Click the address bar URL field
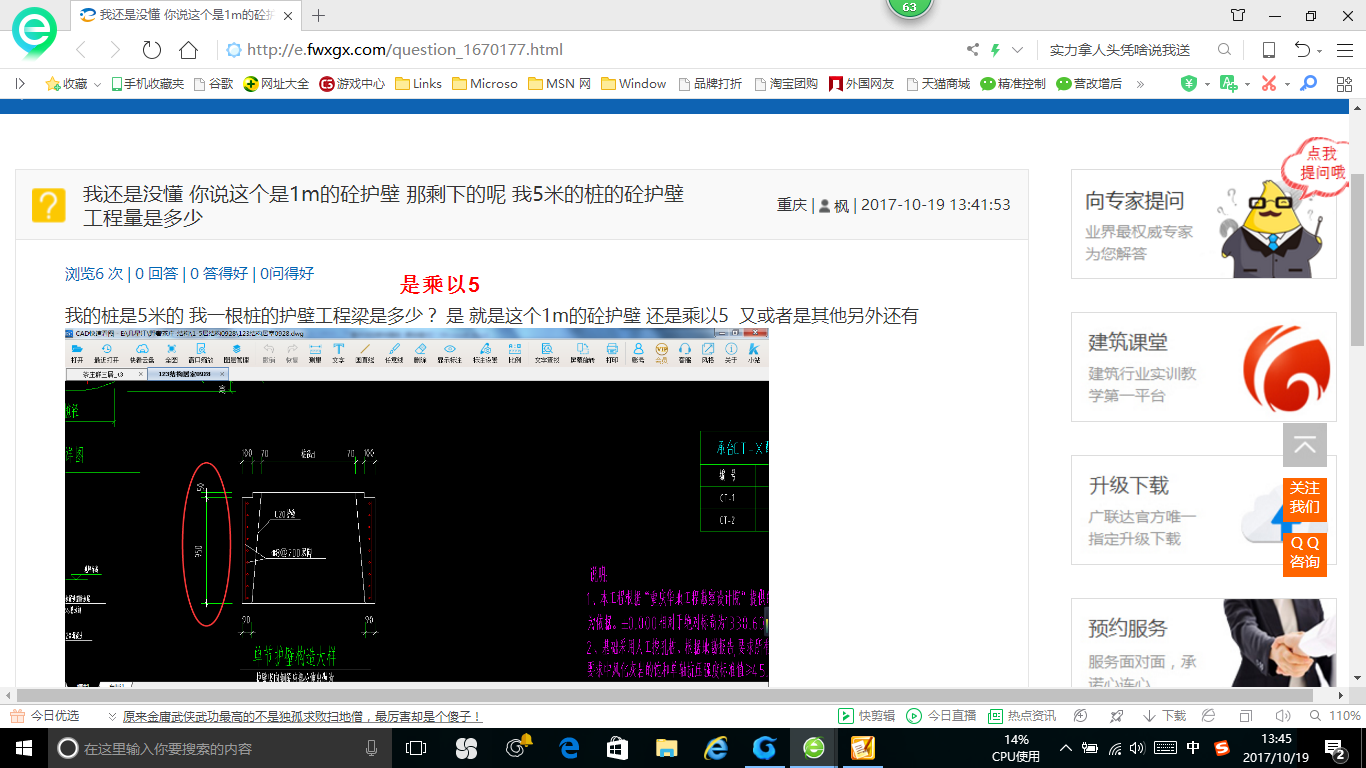Viewport: 1366px width, 768px height. 590,50
